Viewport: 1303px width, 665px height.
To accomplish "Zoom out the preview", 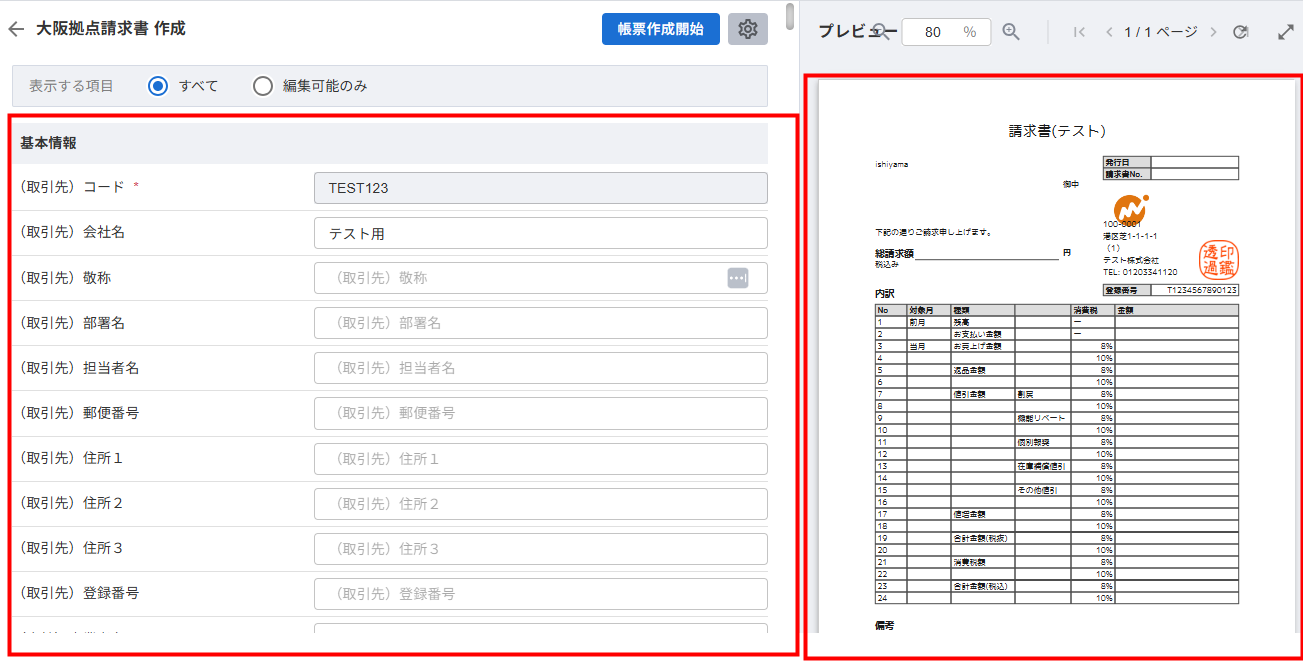I will point(881,32).
